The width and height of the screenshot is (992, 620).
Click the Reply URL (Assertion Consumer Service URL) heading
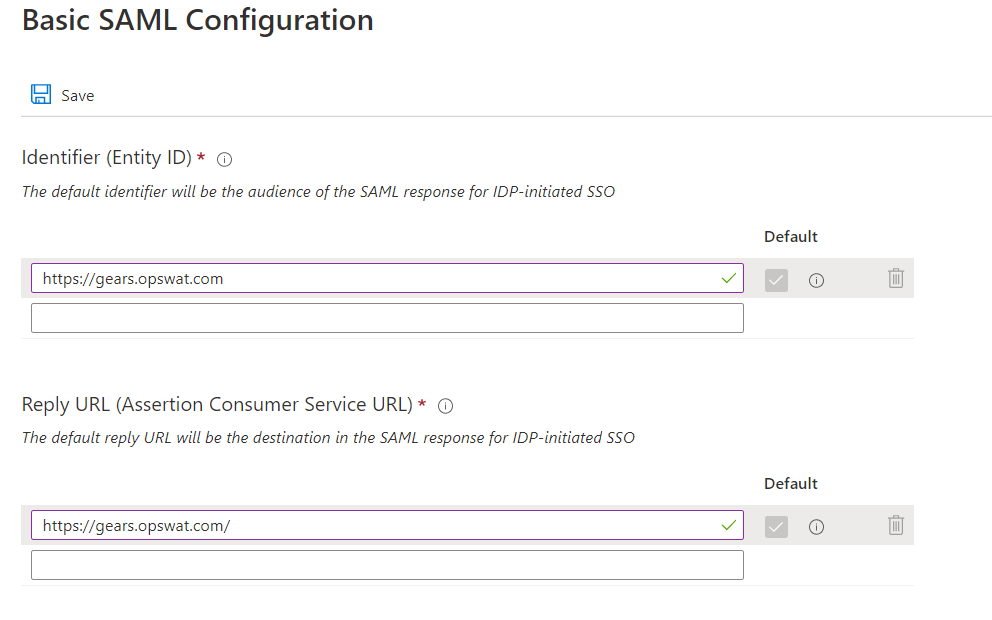217,404
